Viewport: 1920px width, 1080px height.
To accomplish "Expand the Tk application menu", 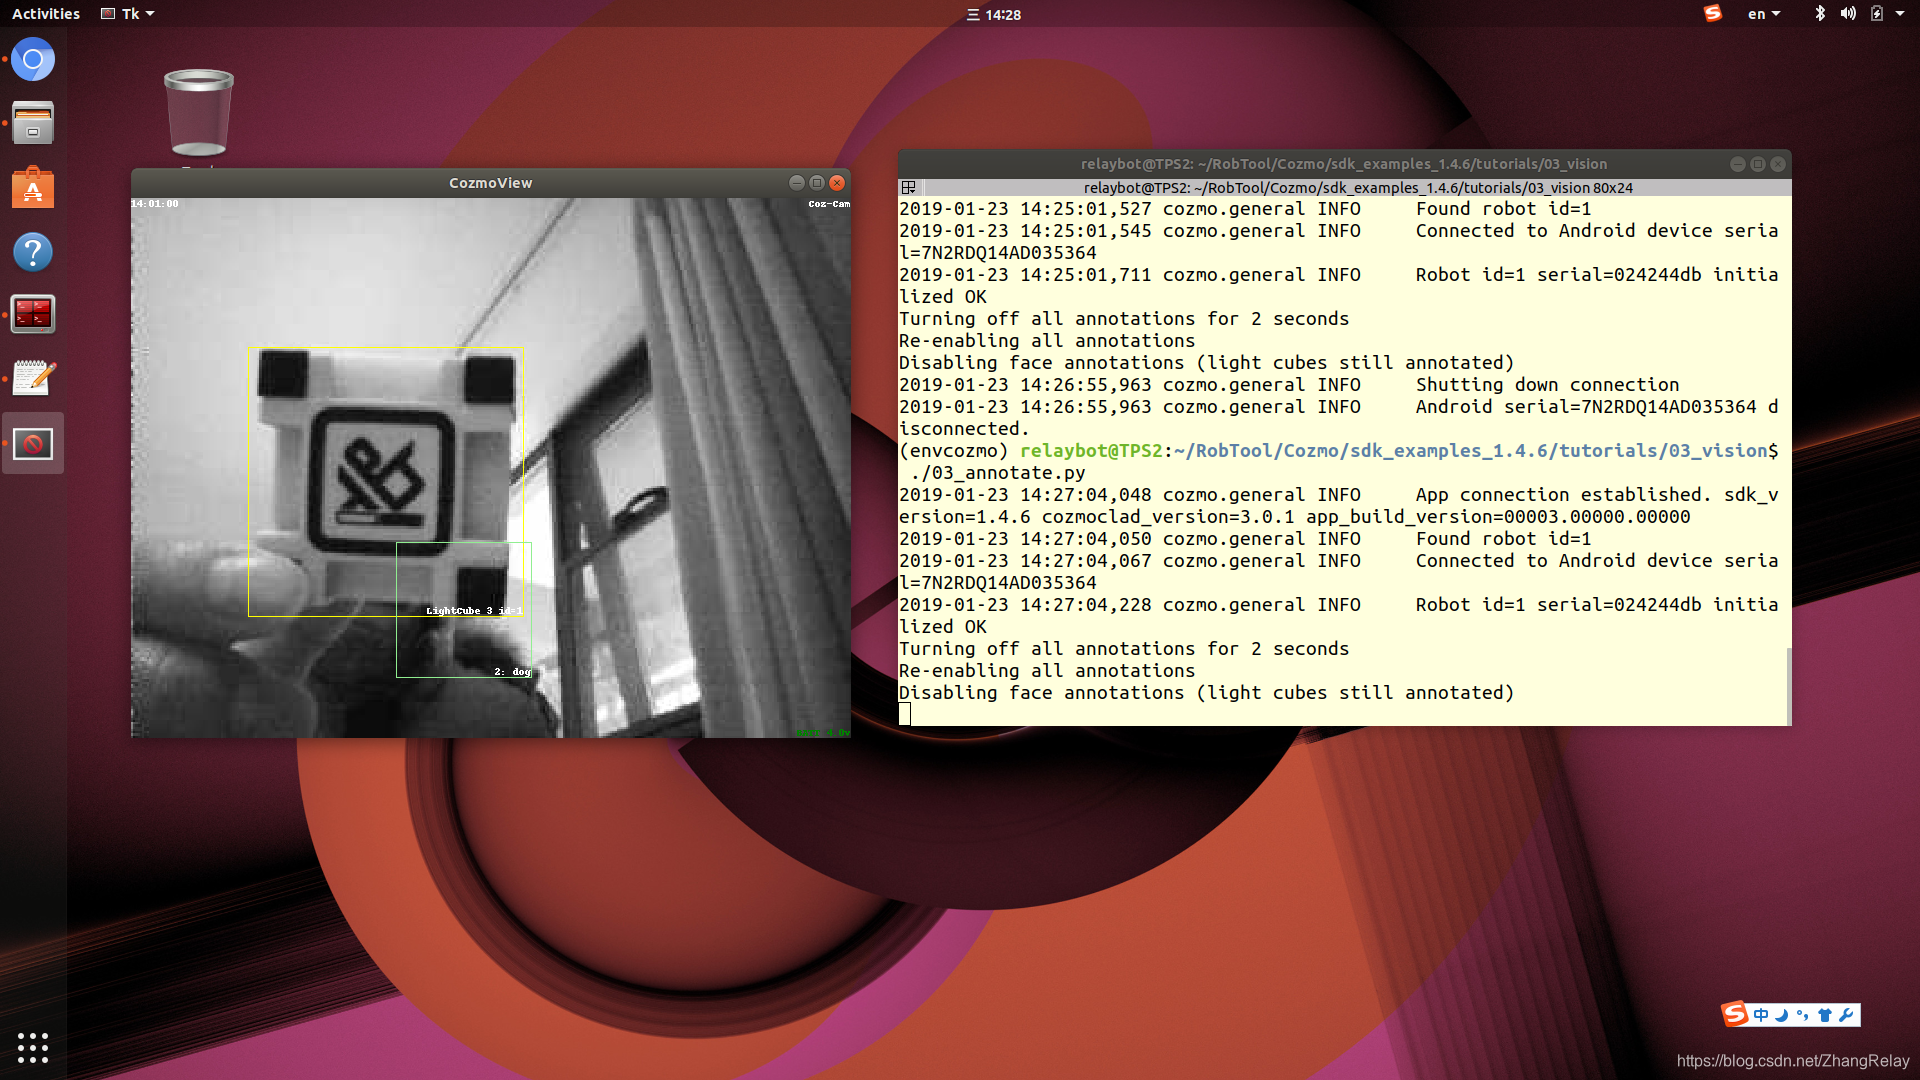I will [129, 14].
